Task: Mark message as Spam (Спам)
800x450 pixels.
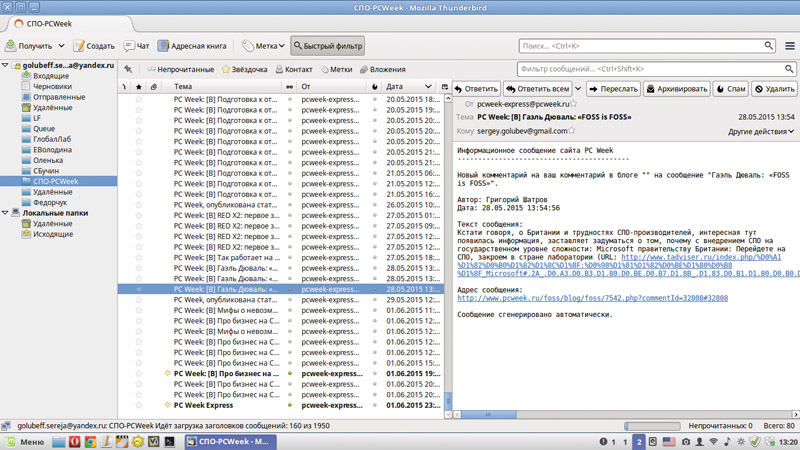Action: click(731, 89)
